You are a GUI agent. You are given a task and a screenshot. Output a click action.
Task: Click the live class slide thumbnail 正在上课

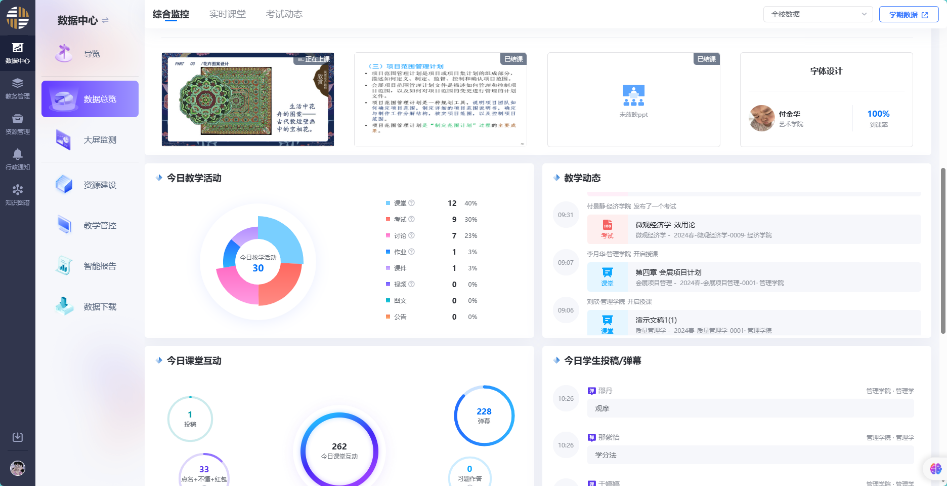[247, 99]
